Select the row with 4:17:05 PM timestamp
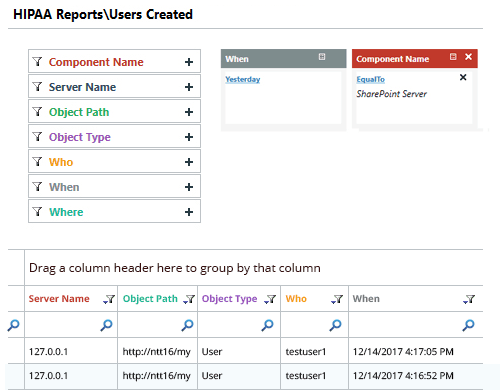The image size is (500, 390). [245, 351]
